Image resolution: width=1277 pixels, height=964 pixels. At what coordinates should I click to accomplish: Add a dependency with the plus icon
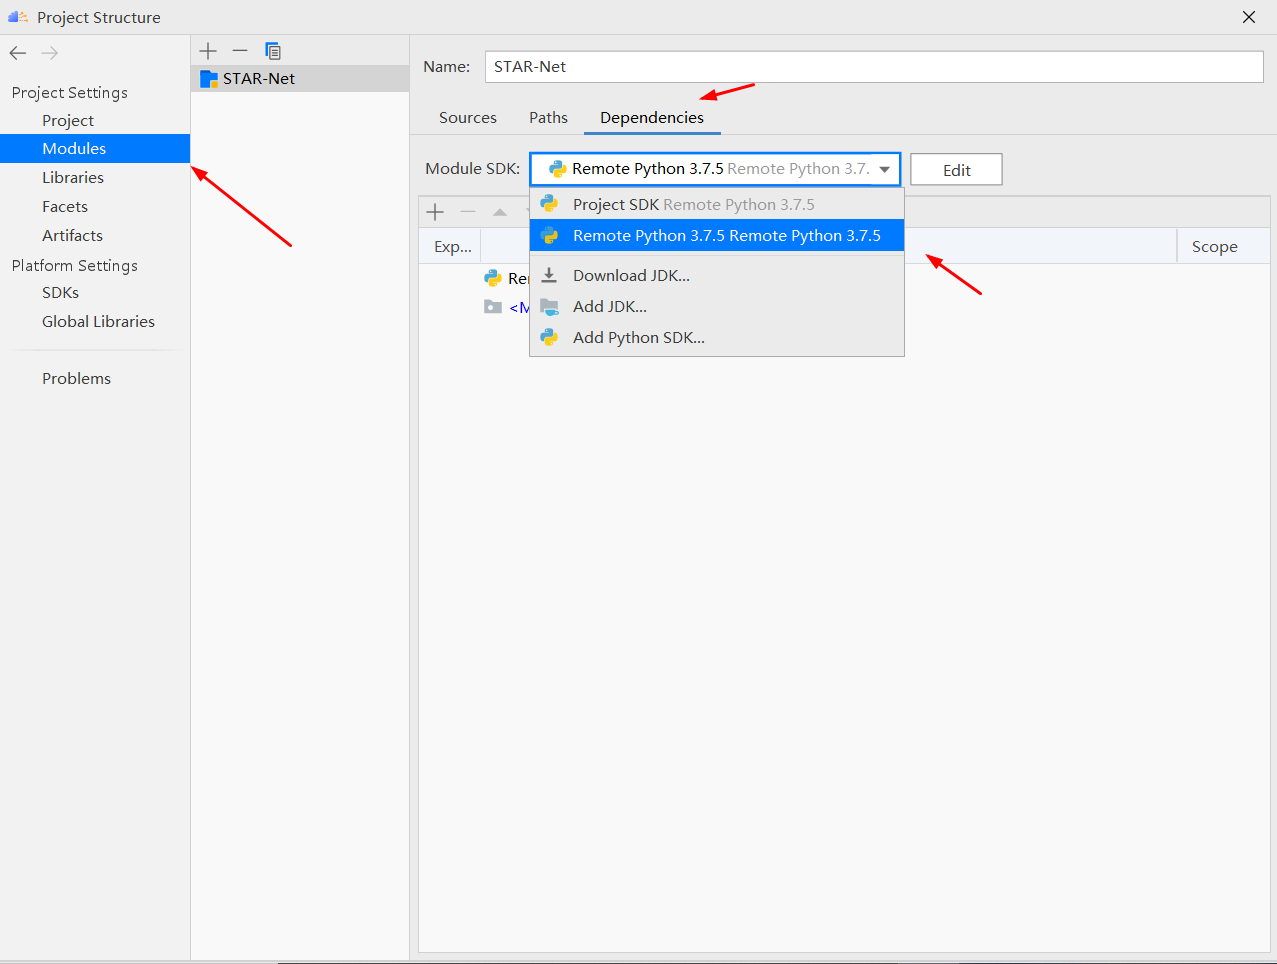[x=435, y=211]
